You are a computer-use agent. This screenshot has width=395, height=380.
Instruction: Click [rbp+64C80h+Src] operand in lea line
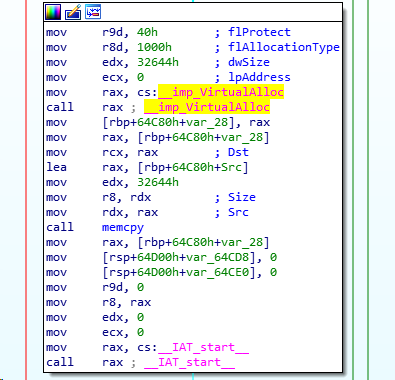pyautogui.click(x=193, y=167)
